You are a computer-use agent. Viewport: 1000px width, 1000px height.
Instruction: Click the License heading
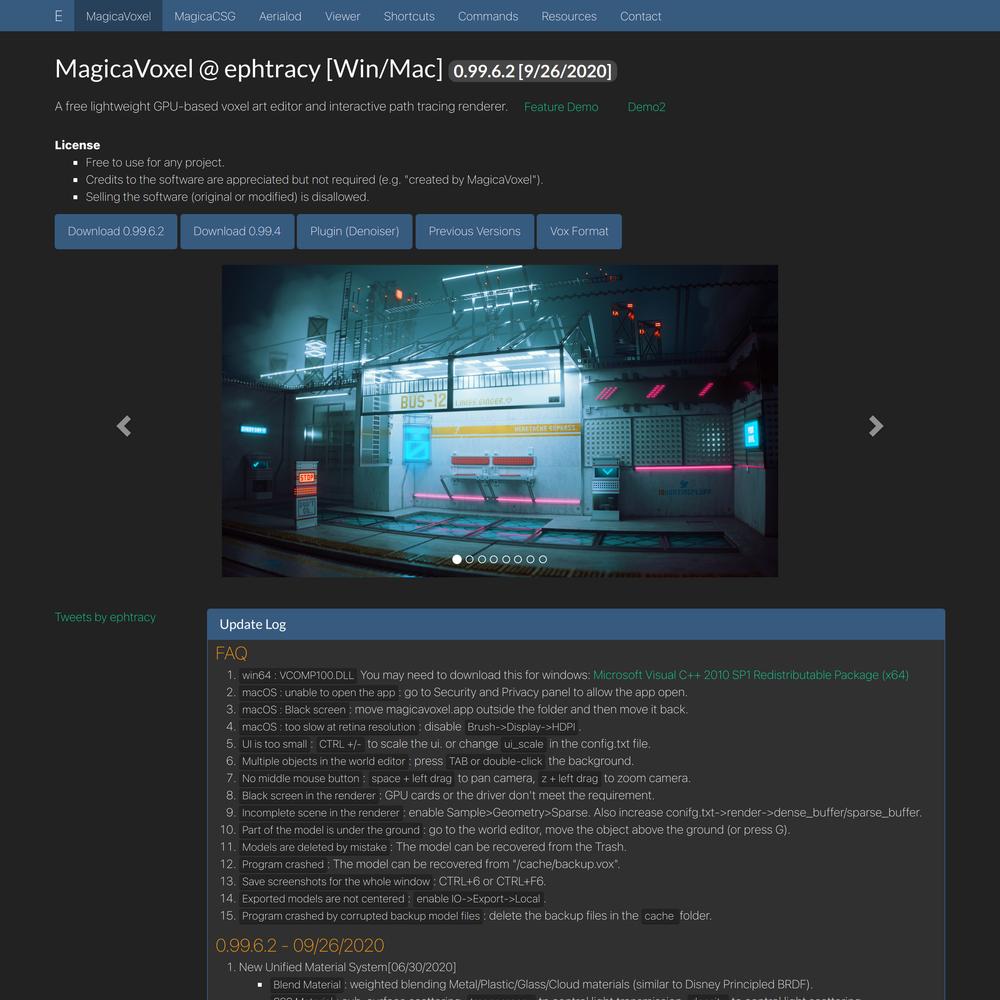[x=77, y=145]
